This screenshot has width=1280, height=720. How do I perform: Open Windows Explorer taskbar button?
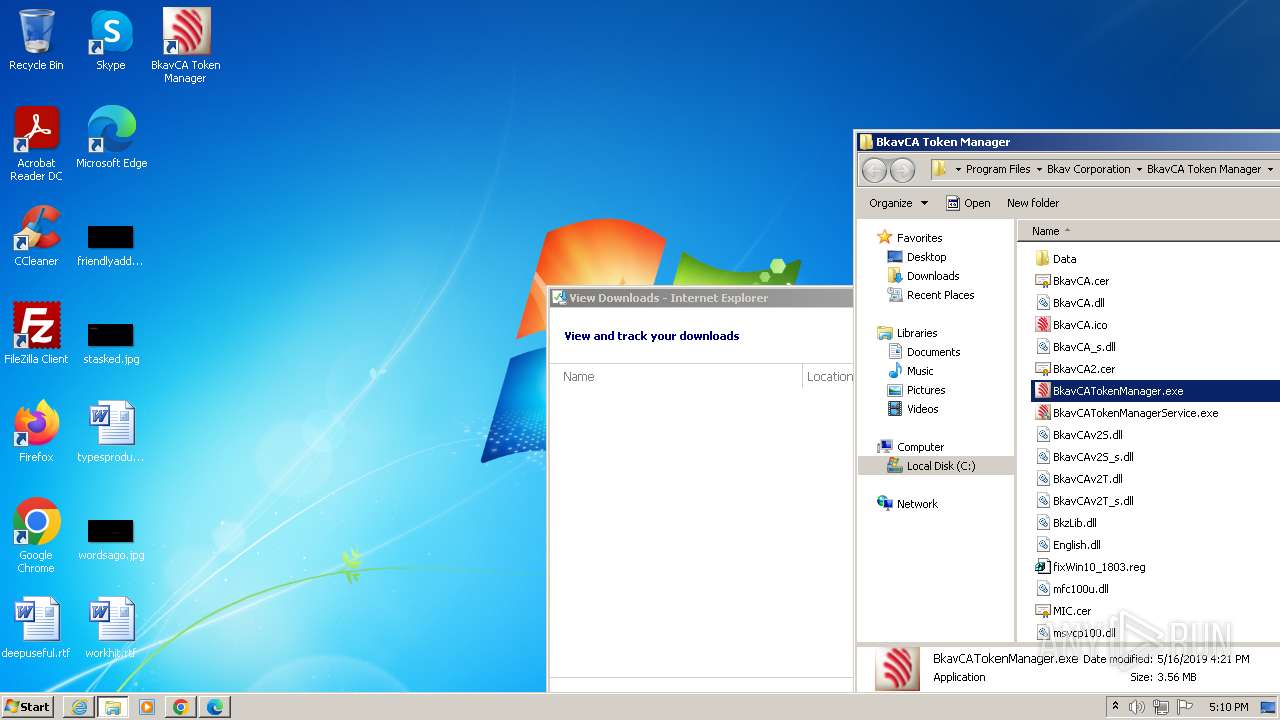(x=113, y=707)
